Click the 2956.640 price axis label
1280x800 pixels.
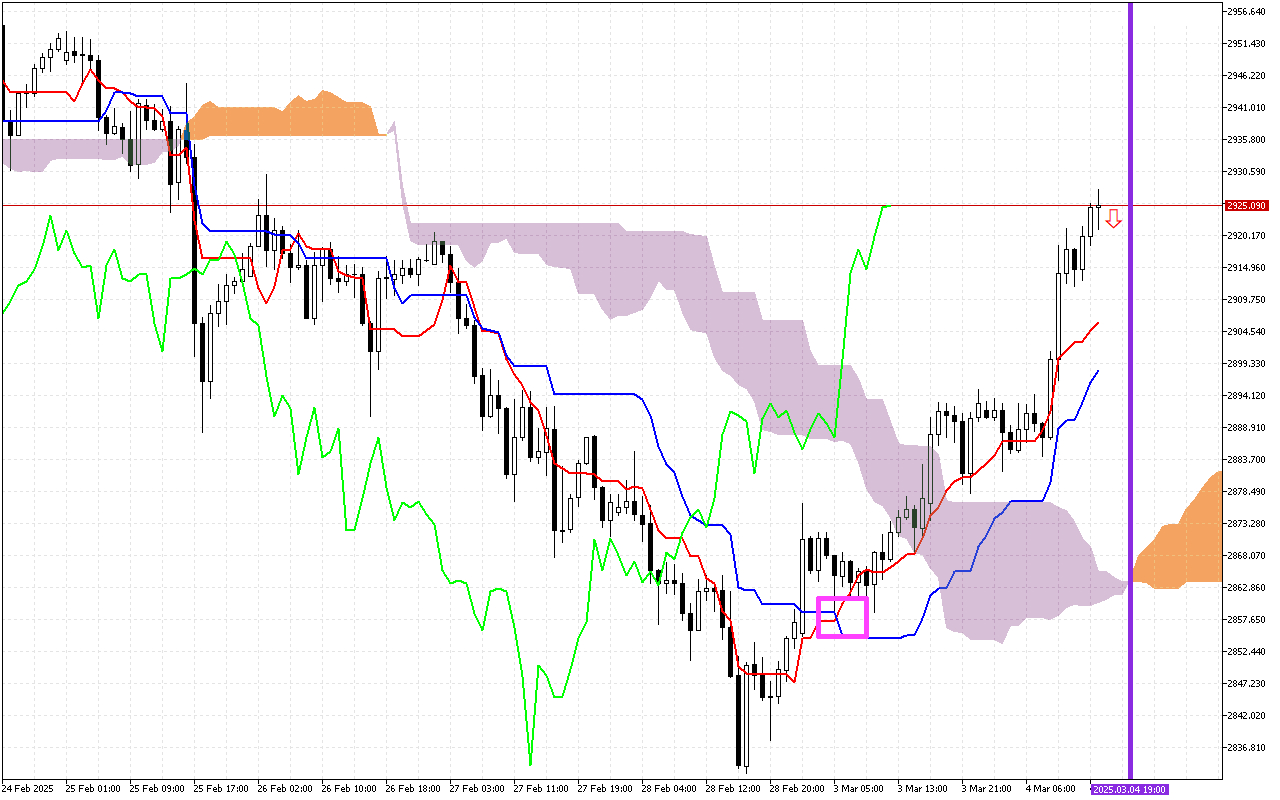click(1246, 12)
